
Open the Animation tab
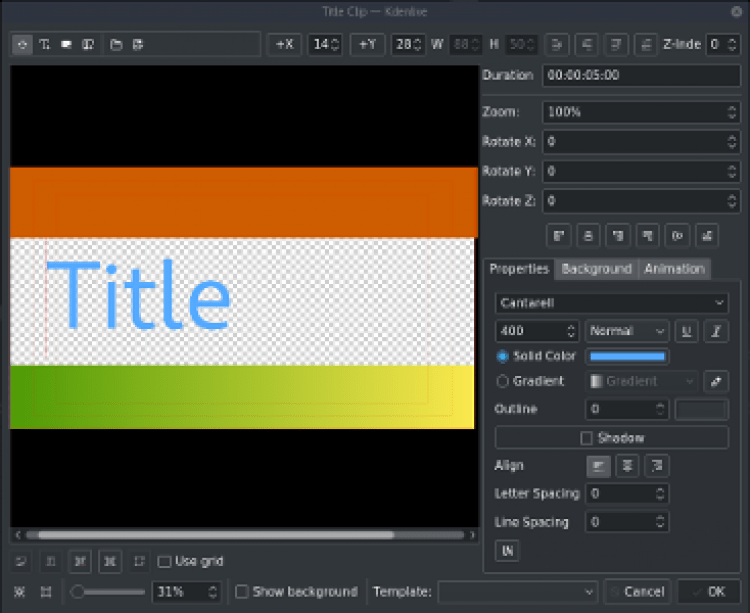[x=674, y=269]
